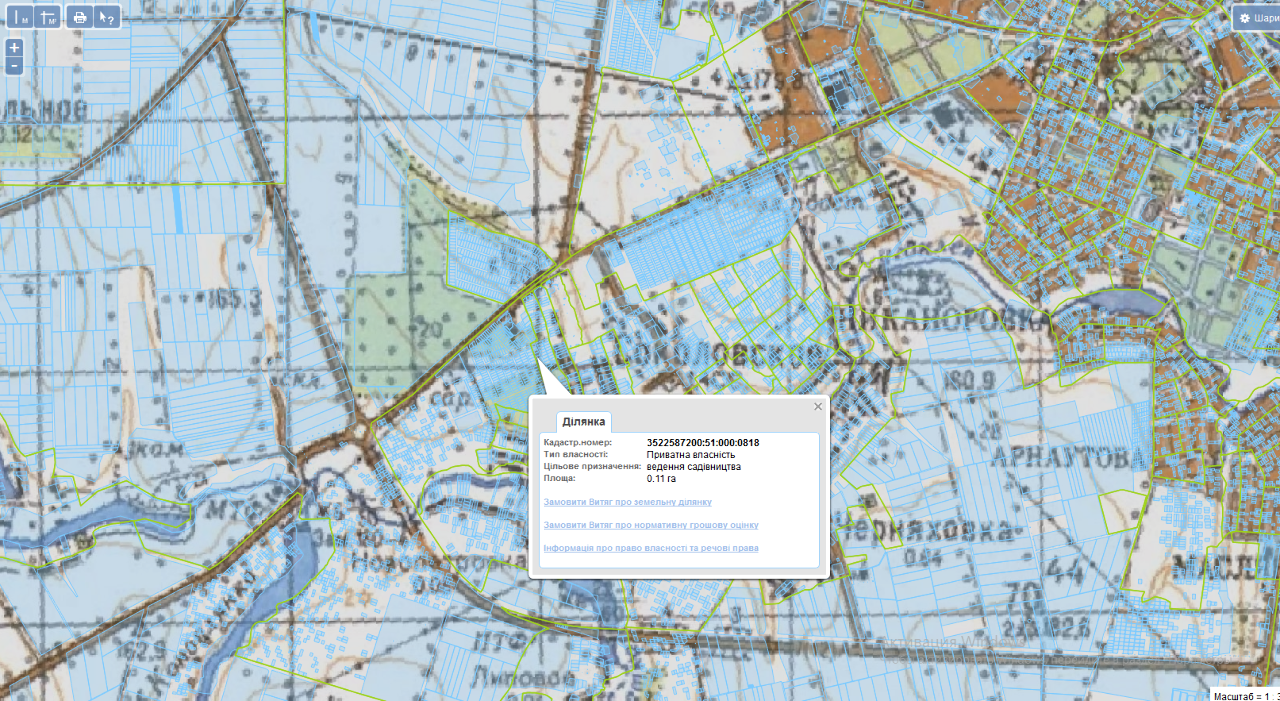Open link Замовити Витяг про земельну ділянку
The height and width of the screenshot is (701, 1280).
(627, 502)
